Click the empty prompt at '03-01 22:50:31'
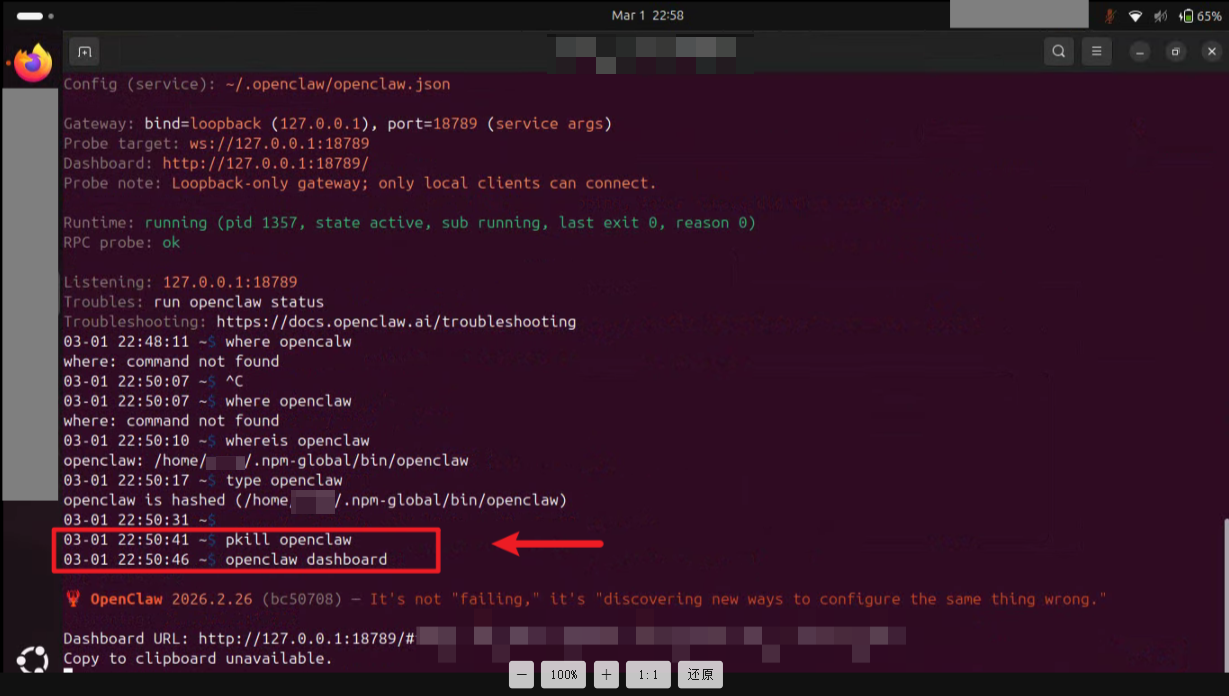The width and height of the screenshot is (1229, 696). click(140, 520)
